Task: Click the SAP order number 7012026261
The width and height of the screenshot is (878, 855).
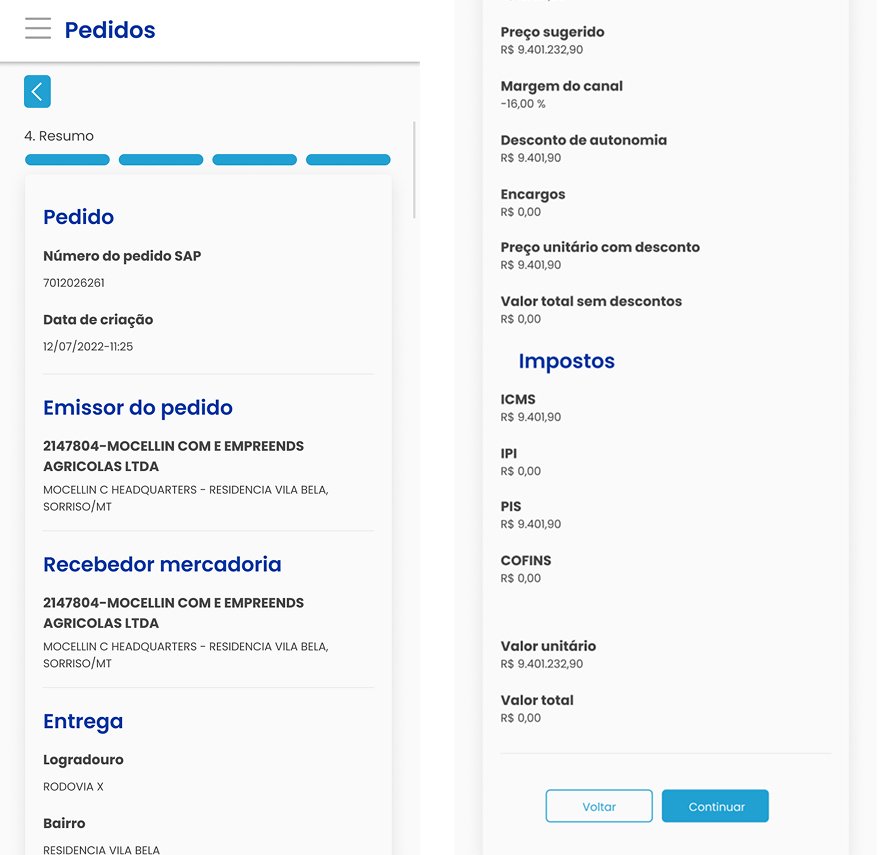Action: pos(74,283)
